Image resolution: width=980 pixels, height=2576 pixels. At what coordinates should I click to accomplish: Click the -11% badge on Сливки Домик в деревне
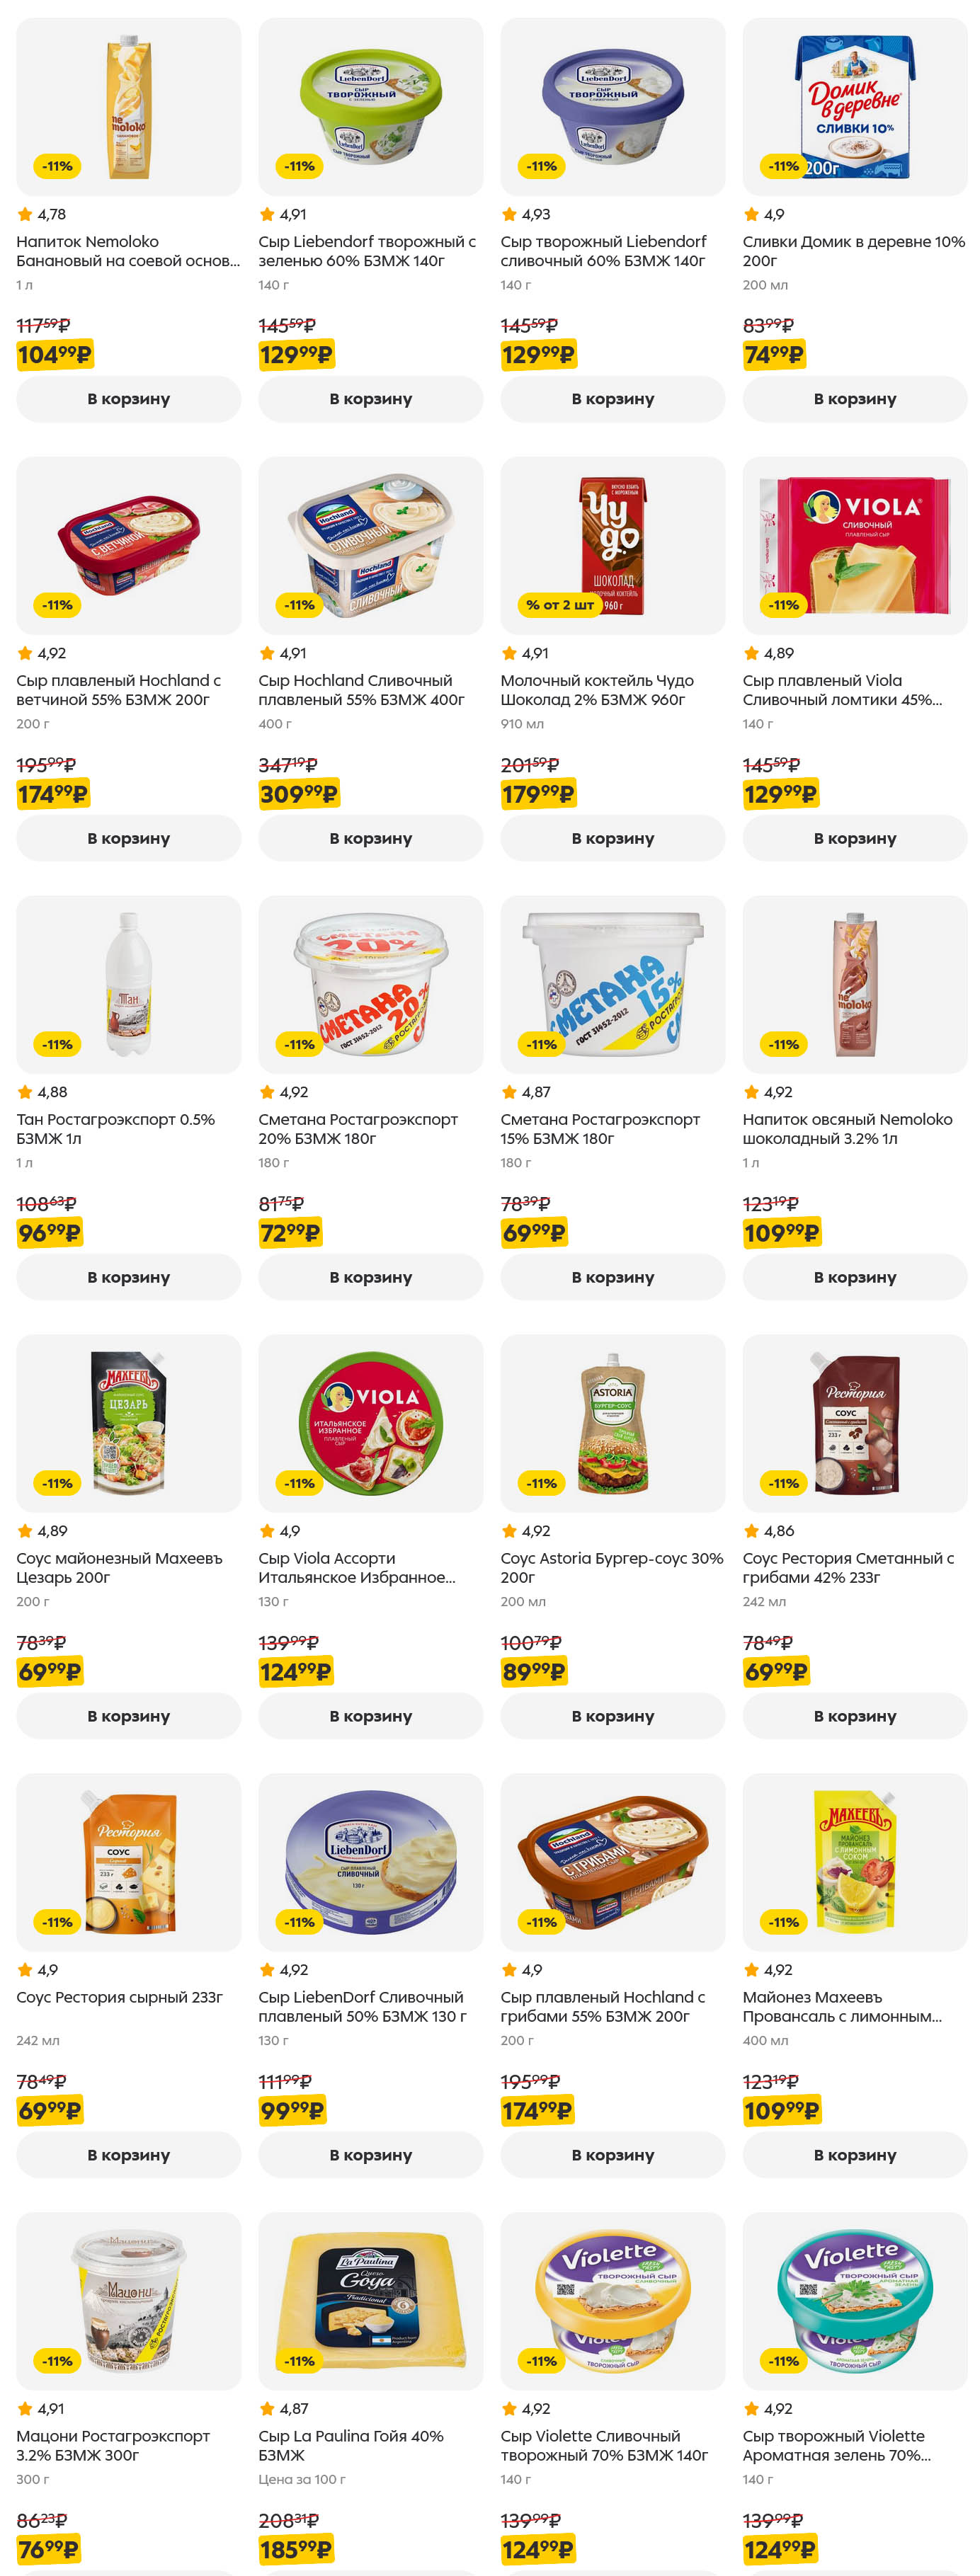pyautogui.click(x=783, y=166)
